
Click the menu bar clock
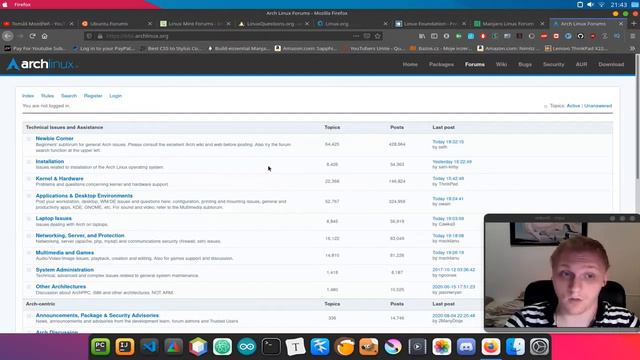point(619,4)
